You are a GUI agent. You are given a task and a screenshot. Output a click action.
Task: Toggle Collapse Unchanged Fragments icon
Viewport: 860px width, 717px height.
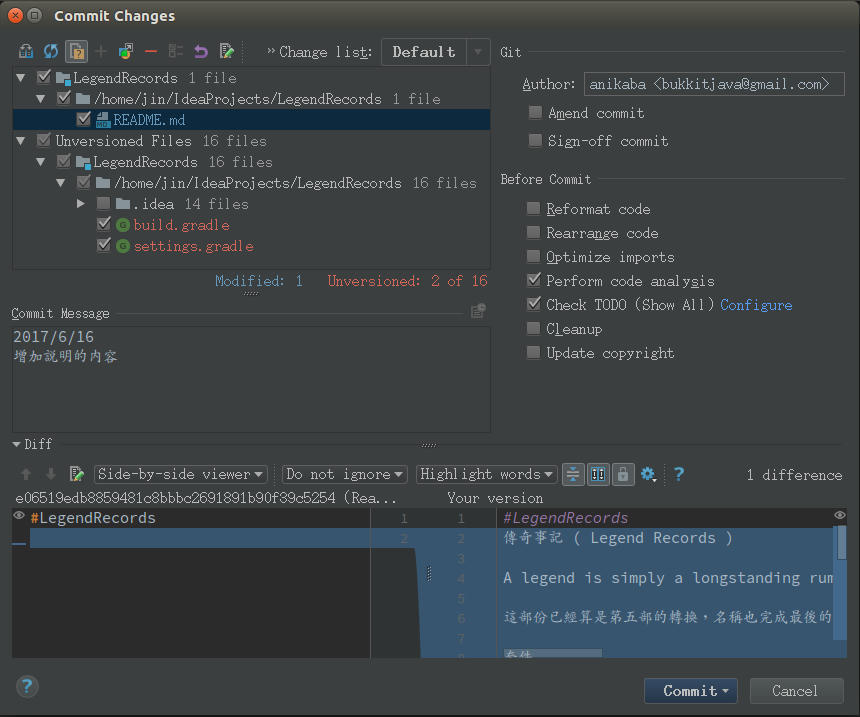(573, 474)
